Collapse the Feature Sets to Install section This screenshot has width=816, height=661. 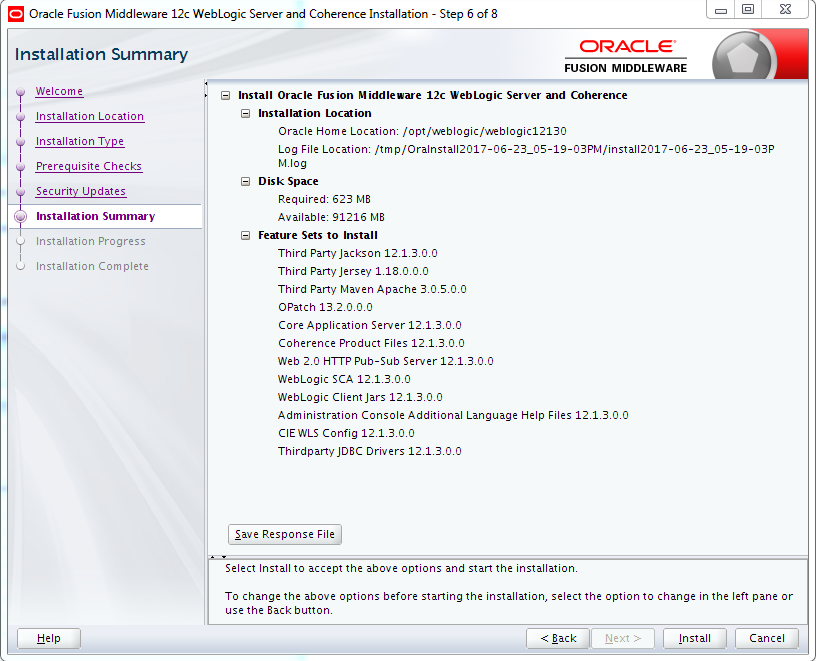(x=246, y=235)
